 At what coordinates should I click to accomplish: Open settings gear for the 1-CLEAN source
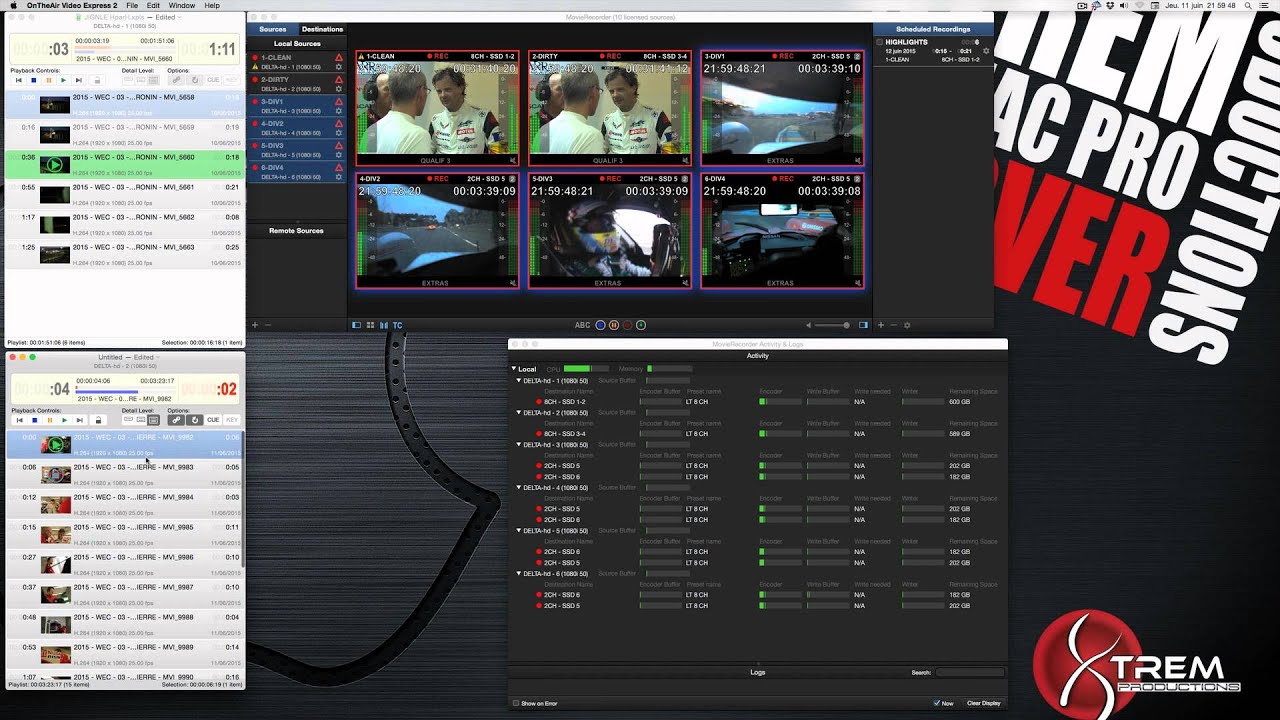(x=339, y=68)
